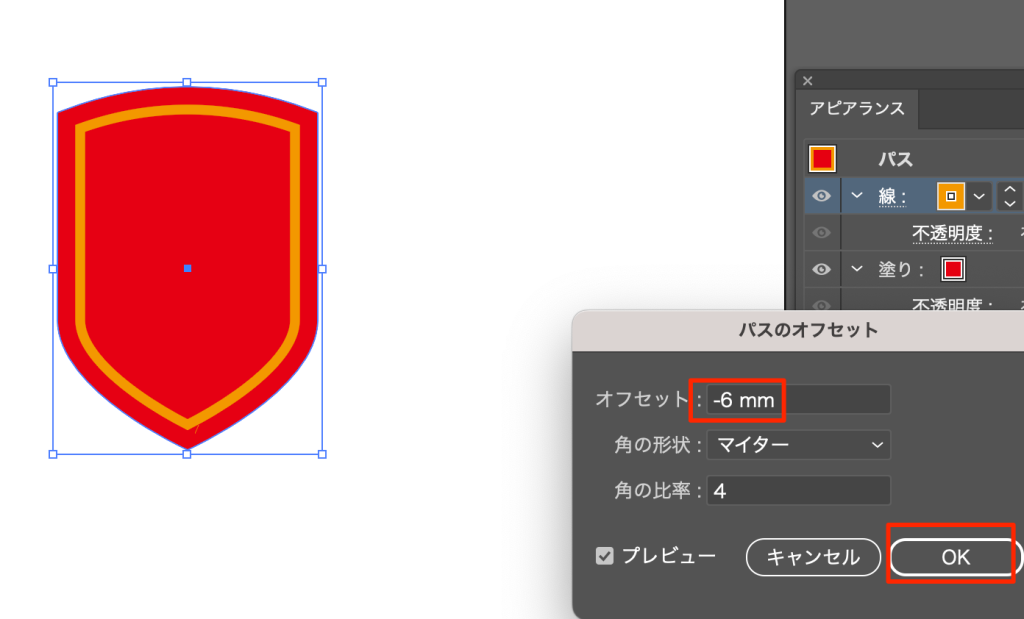Viewport: 1024px width, 619px height.
Task: Hide the 線 stroke attribute
Action: point(822,196)
